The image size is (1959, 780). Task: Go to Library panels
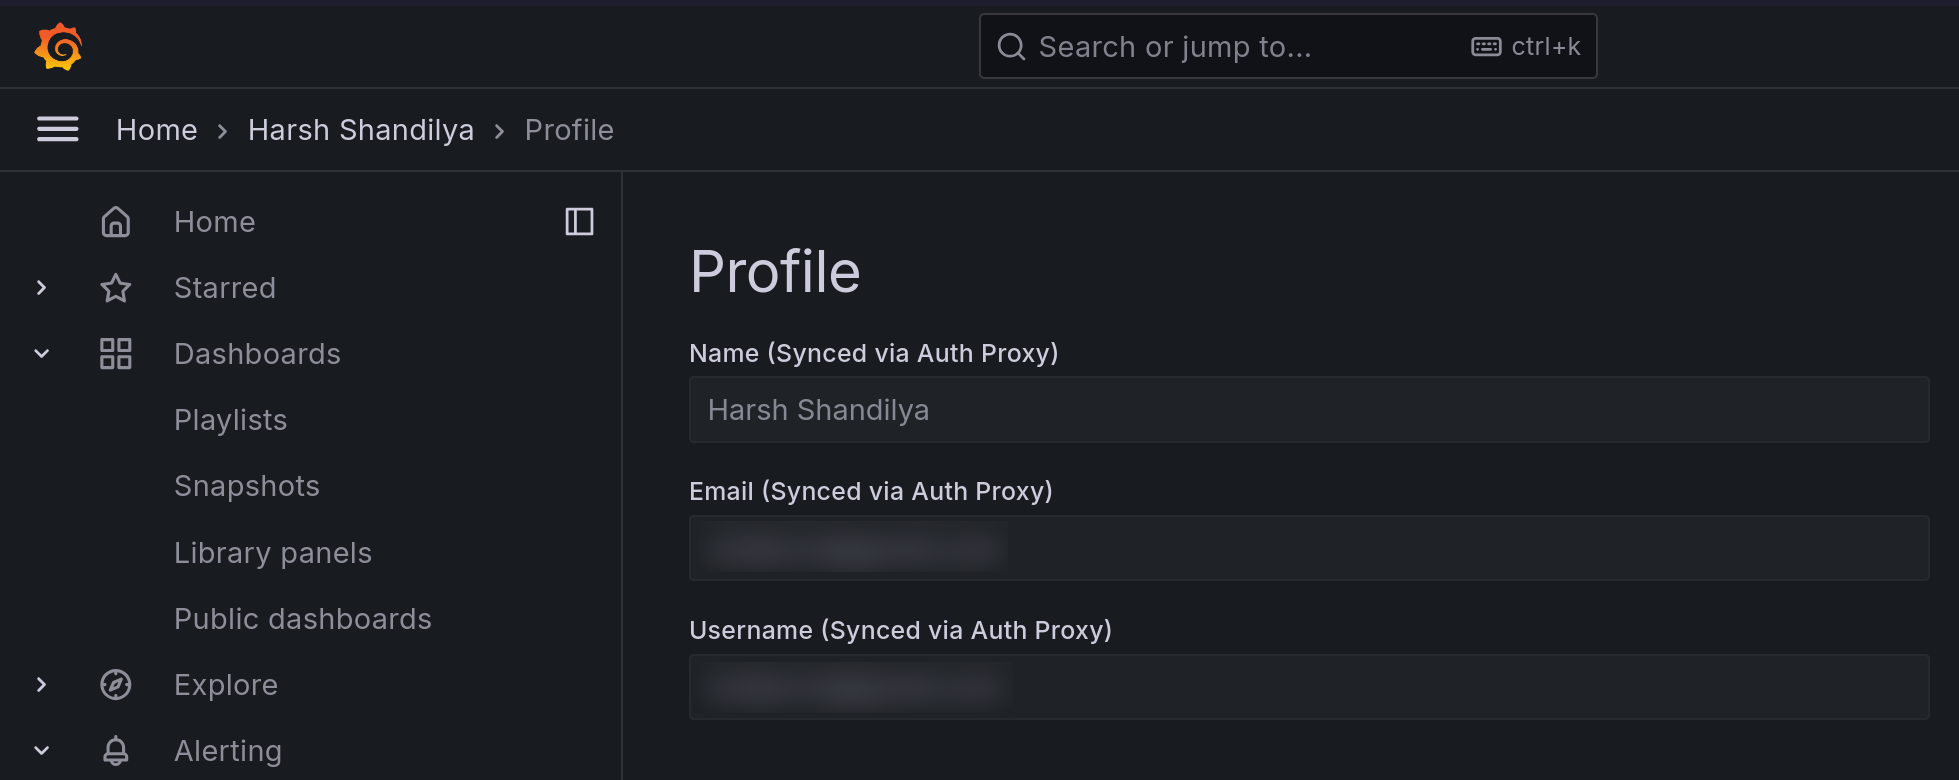(272, 553)
